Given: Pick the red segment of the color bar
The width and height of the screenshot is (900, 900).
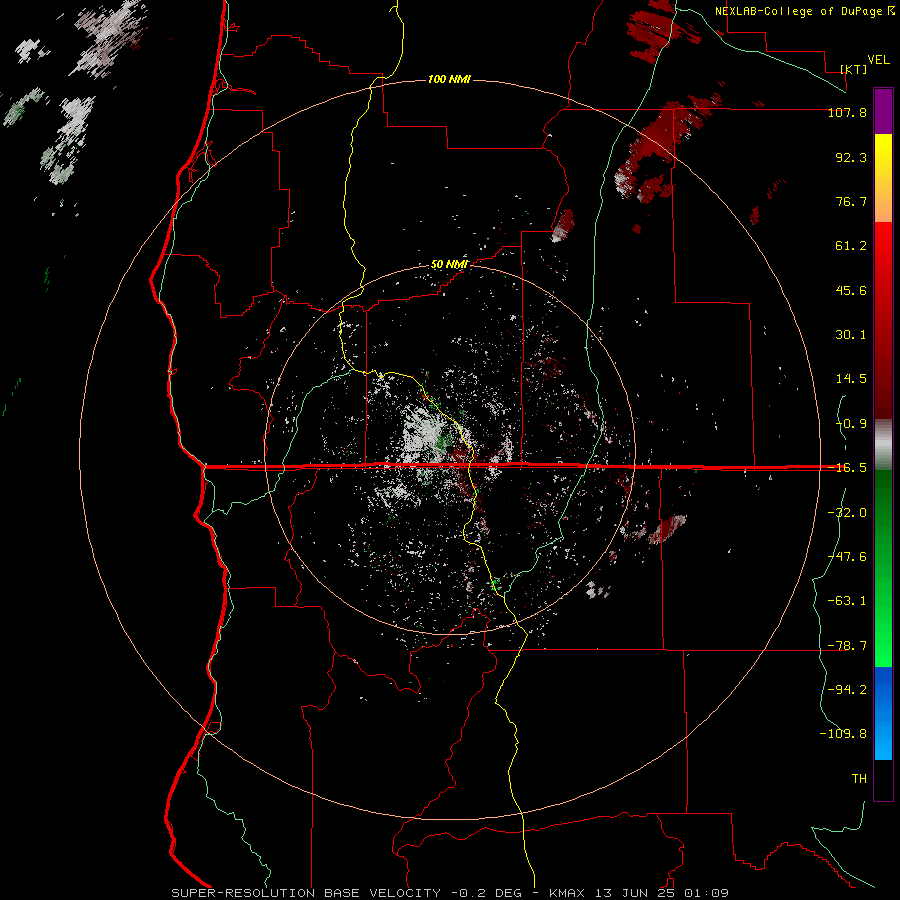Looking at the screenshot, I should (x=883, y=320).
